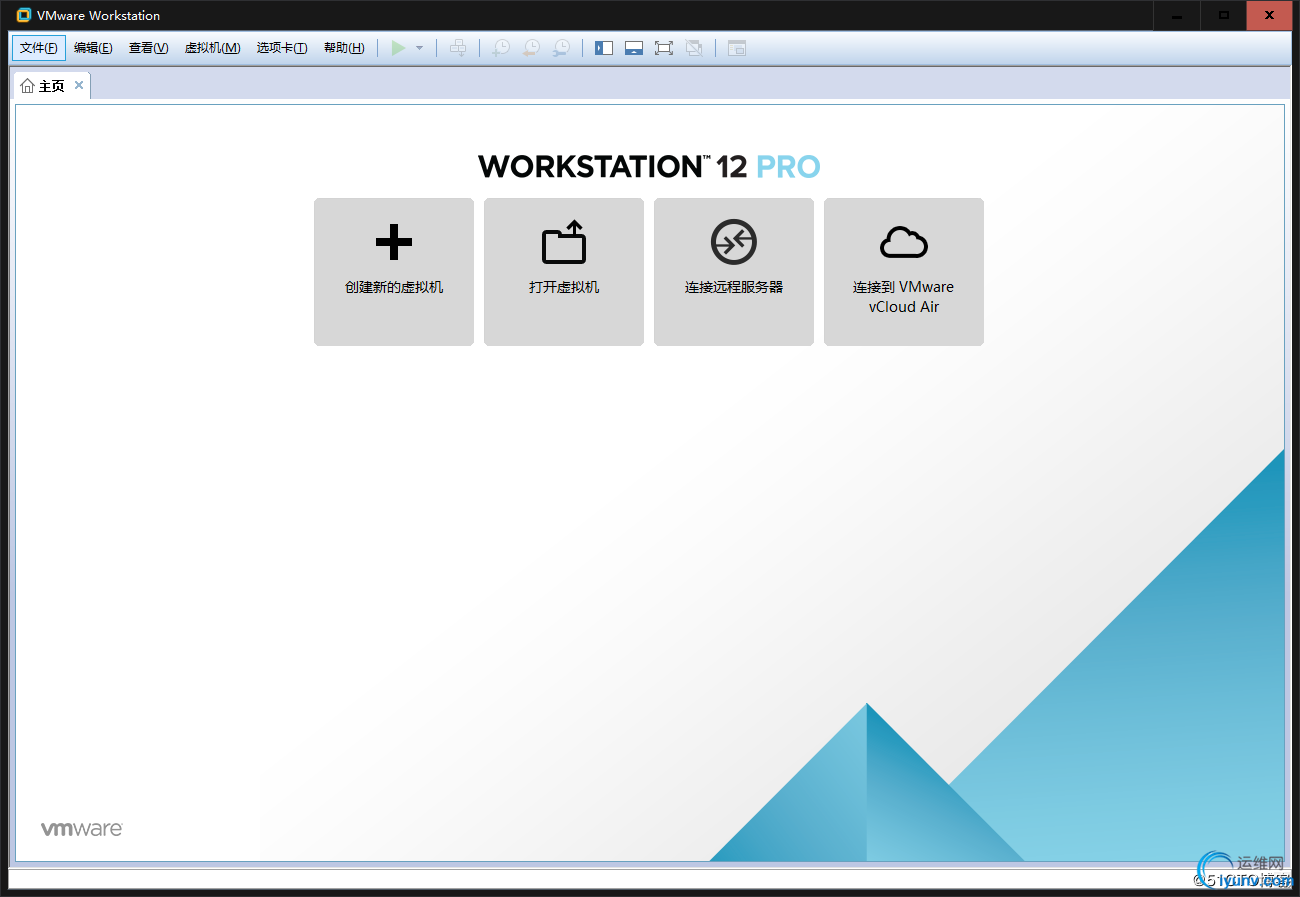Click the console view icon in toolbar
The image size is (1300, 897).
[737, 48]
